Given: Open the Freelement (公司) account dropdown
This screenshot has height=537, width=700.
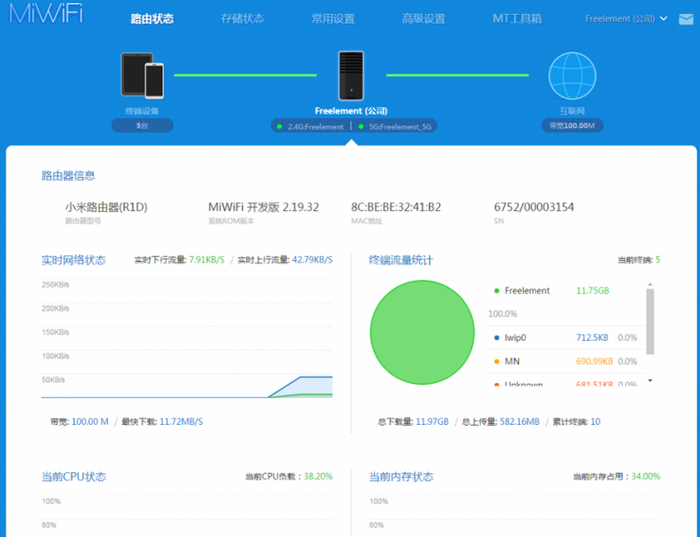Looking at the screenshot, I should (x=626, y=19).
